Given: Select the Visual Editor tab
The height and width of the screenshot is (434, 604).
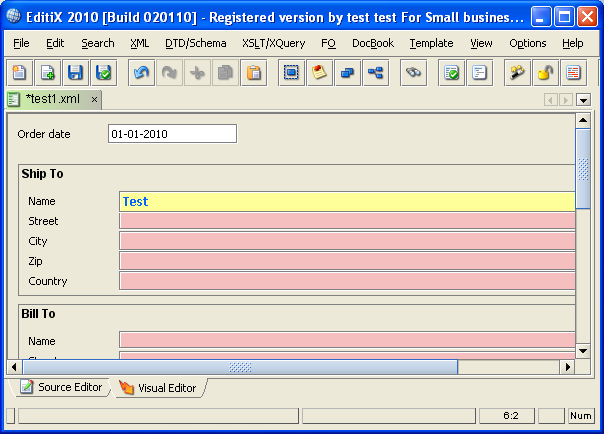Looking at the screenshot, I should tap(158, 388).
